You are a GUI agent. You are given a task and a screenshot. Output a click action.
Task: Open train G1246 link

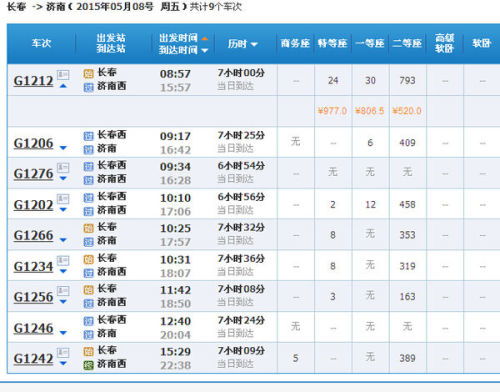point(33,328)
